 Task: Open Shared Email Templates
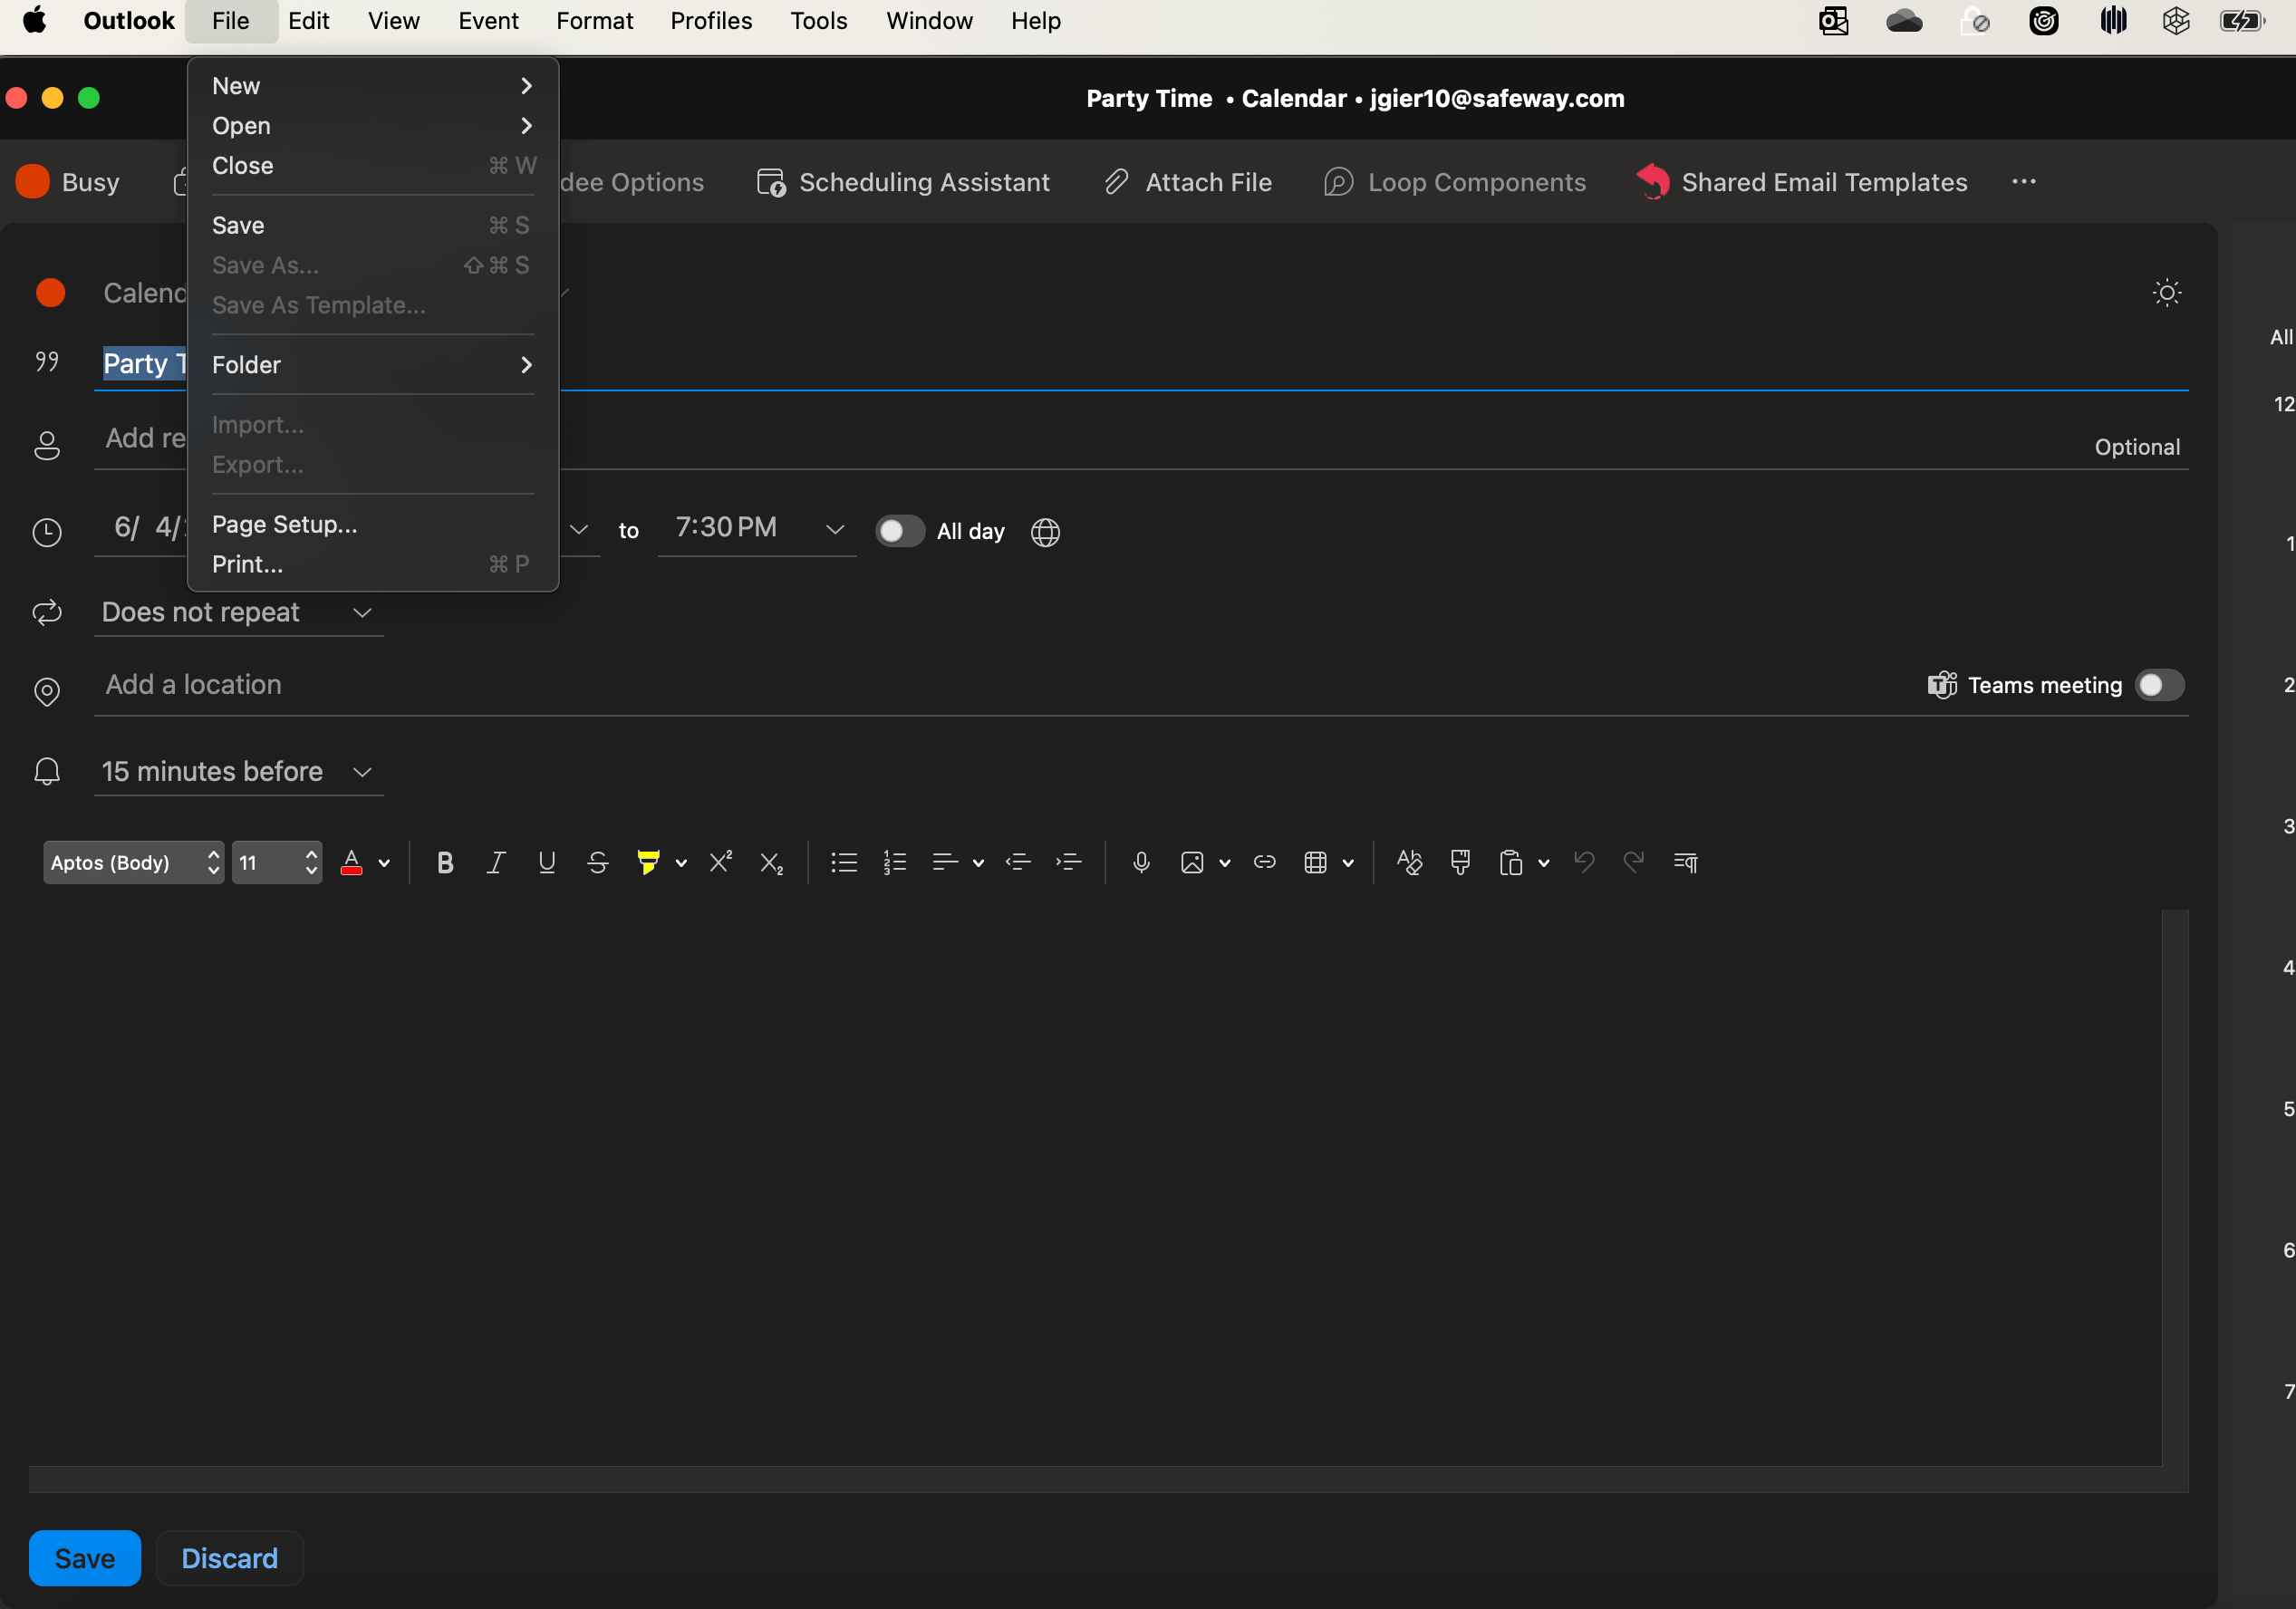pyautogui.click(x=1802, y=182)
